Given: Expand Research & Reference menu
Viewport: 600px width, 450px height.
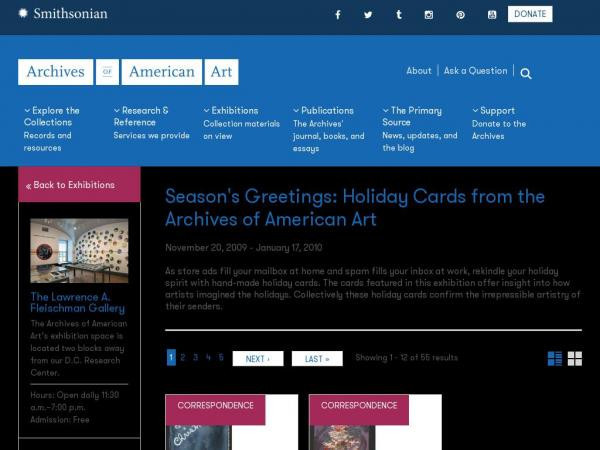Looking at the screenshot, I should tap(141, 116).
